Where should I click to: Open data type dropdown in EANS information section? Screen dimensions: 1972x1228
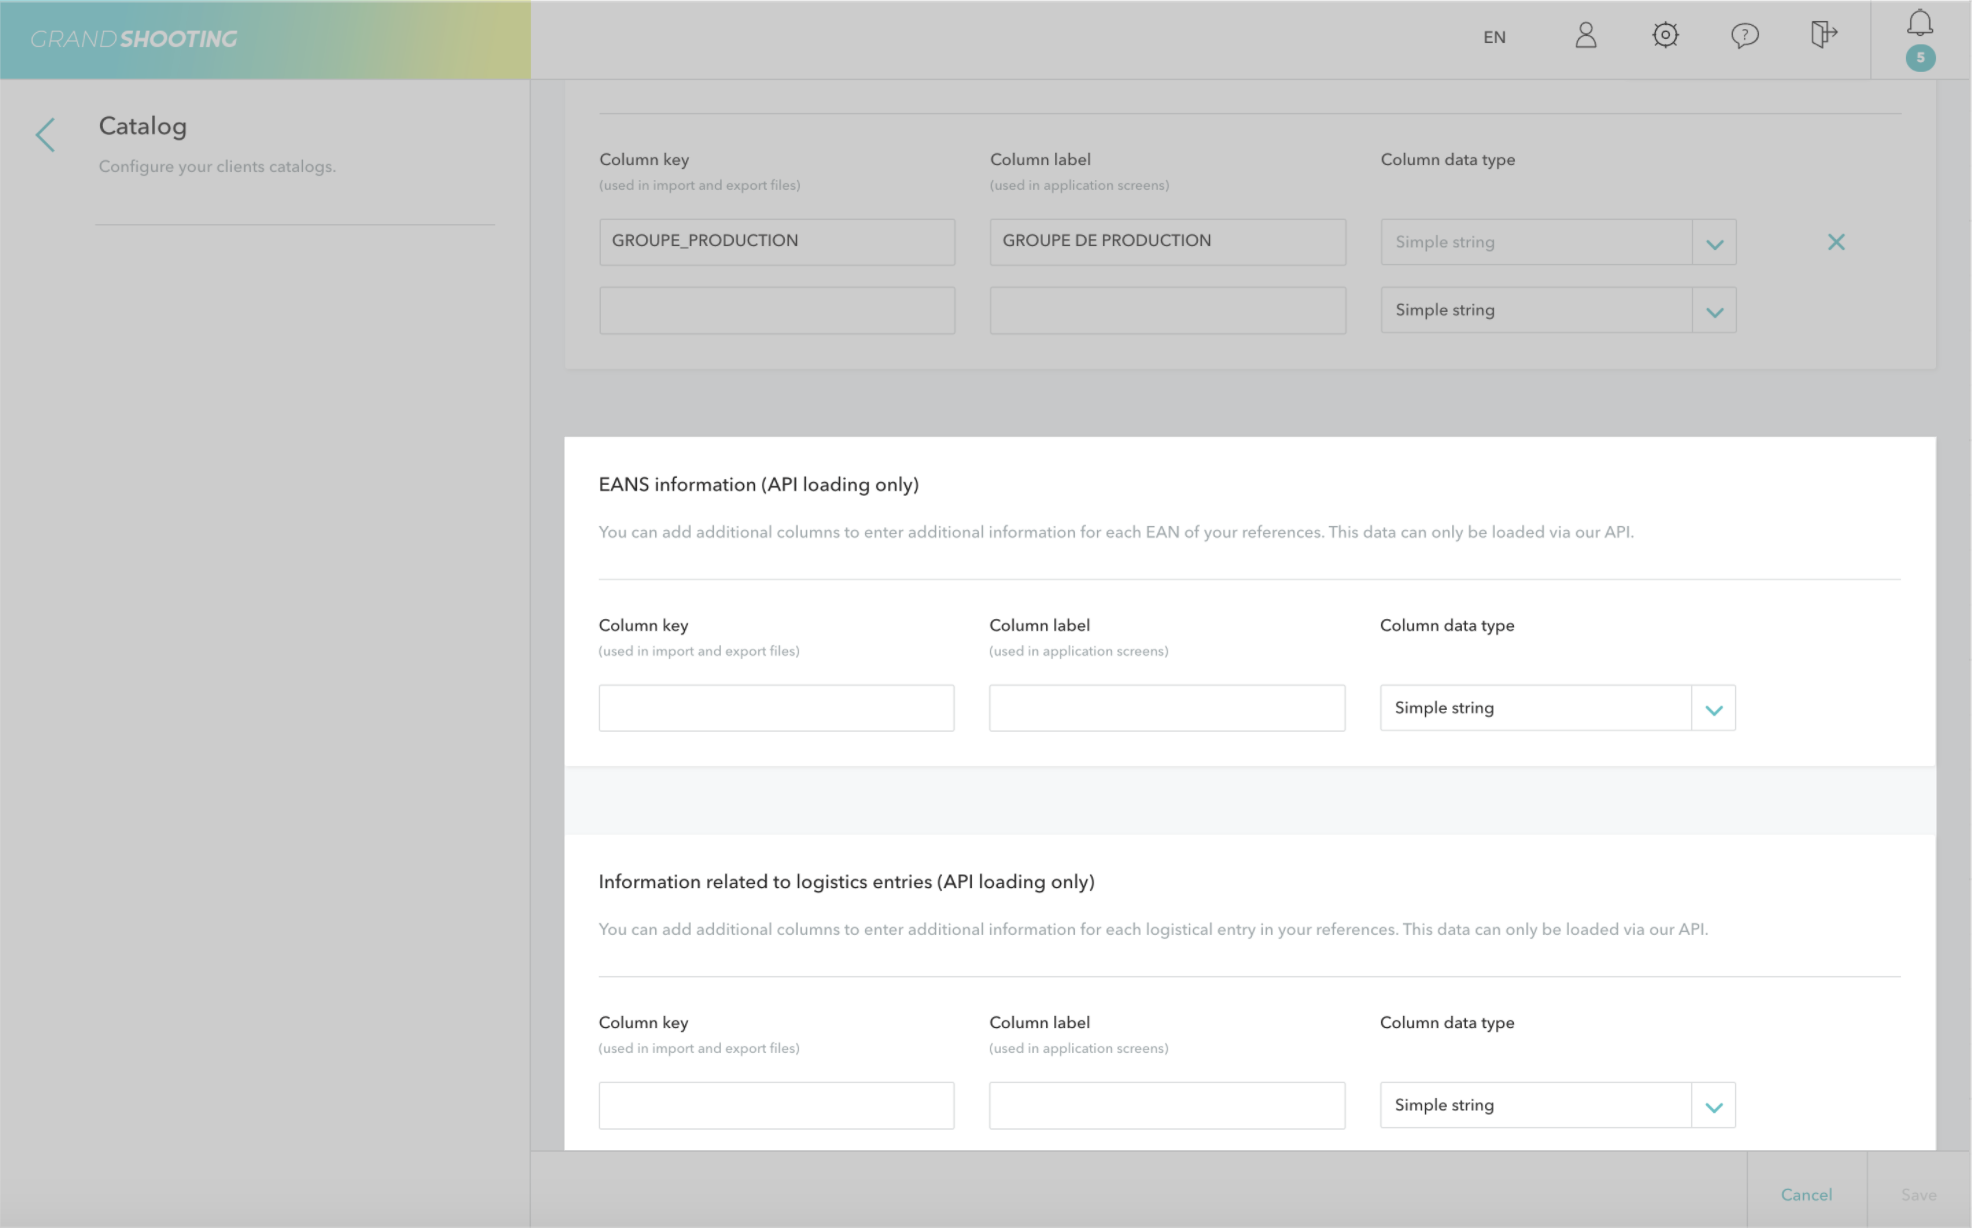pos(1713,709)
